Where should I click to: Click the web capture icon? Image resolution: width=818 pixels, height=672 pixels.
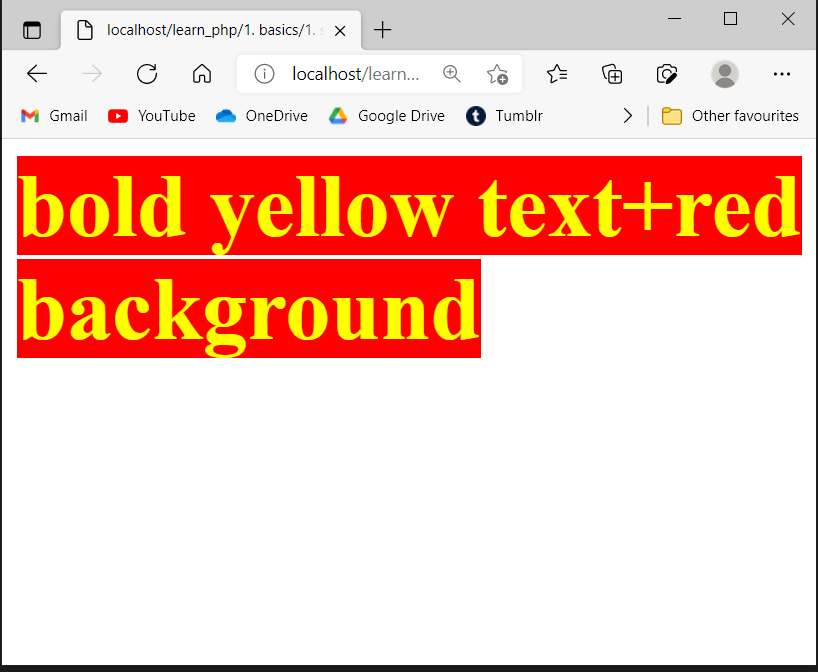click(x=667, y=73)
